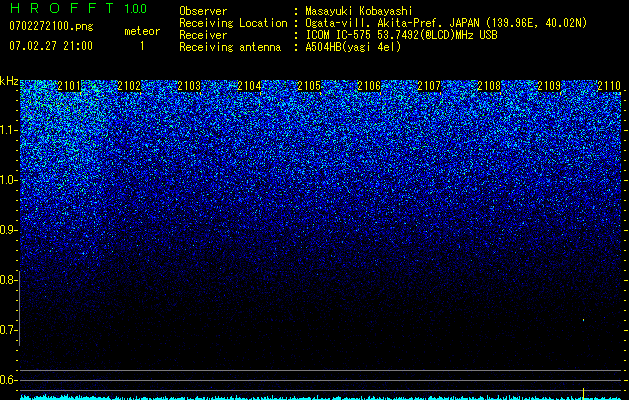The image size is (629, 400).
Task: Click the date stamp 07.02.27 21:00
Action: tap(51, 46)
